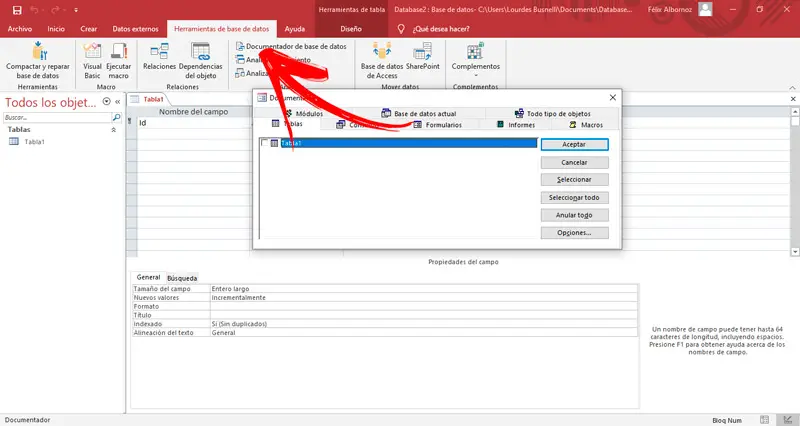The height and width of the screenshot is (426, 800).
Task: Click Base de datos de Access icon
Action: point(382,52)
